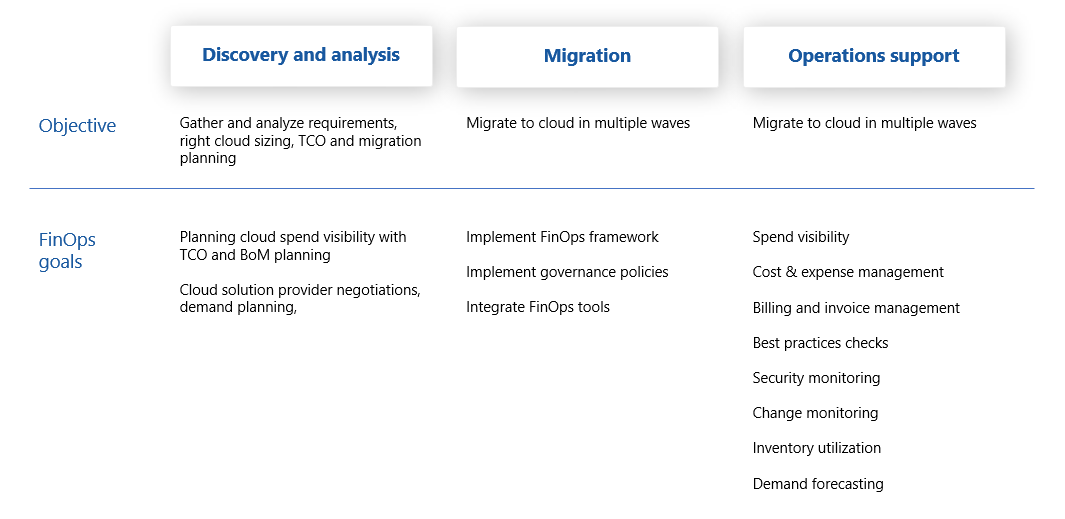Select Best practices checks item
The image size is (1065, 519).
point(820,343)
